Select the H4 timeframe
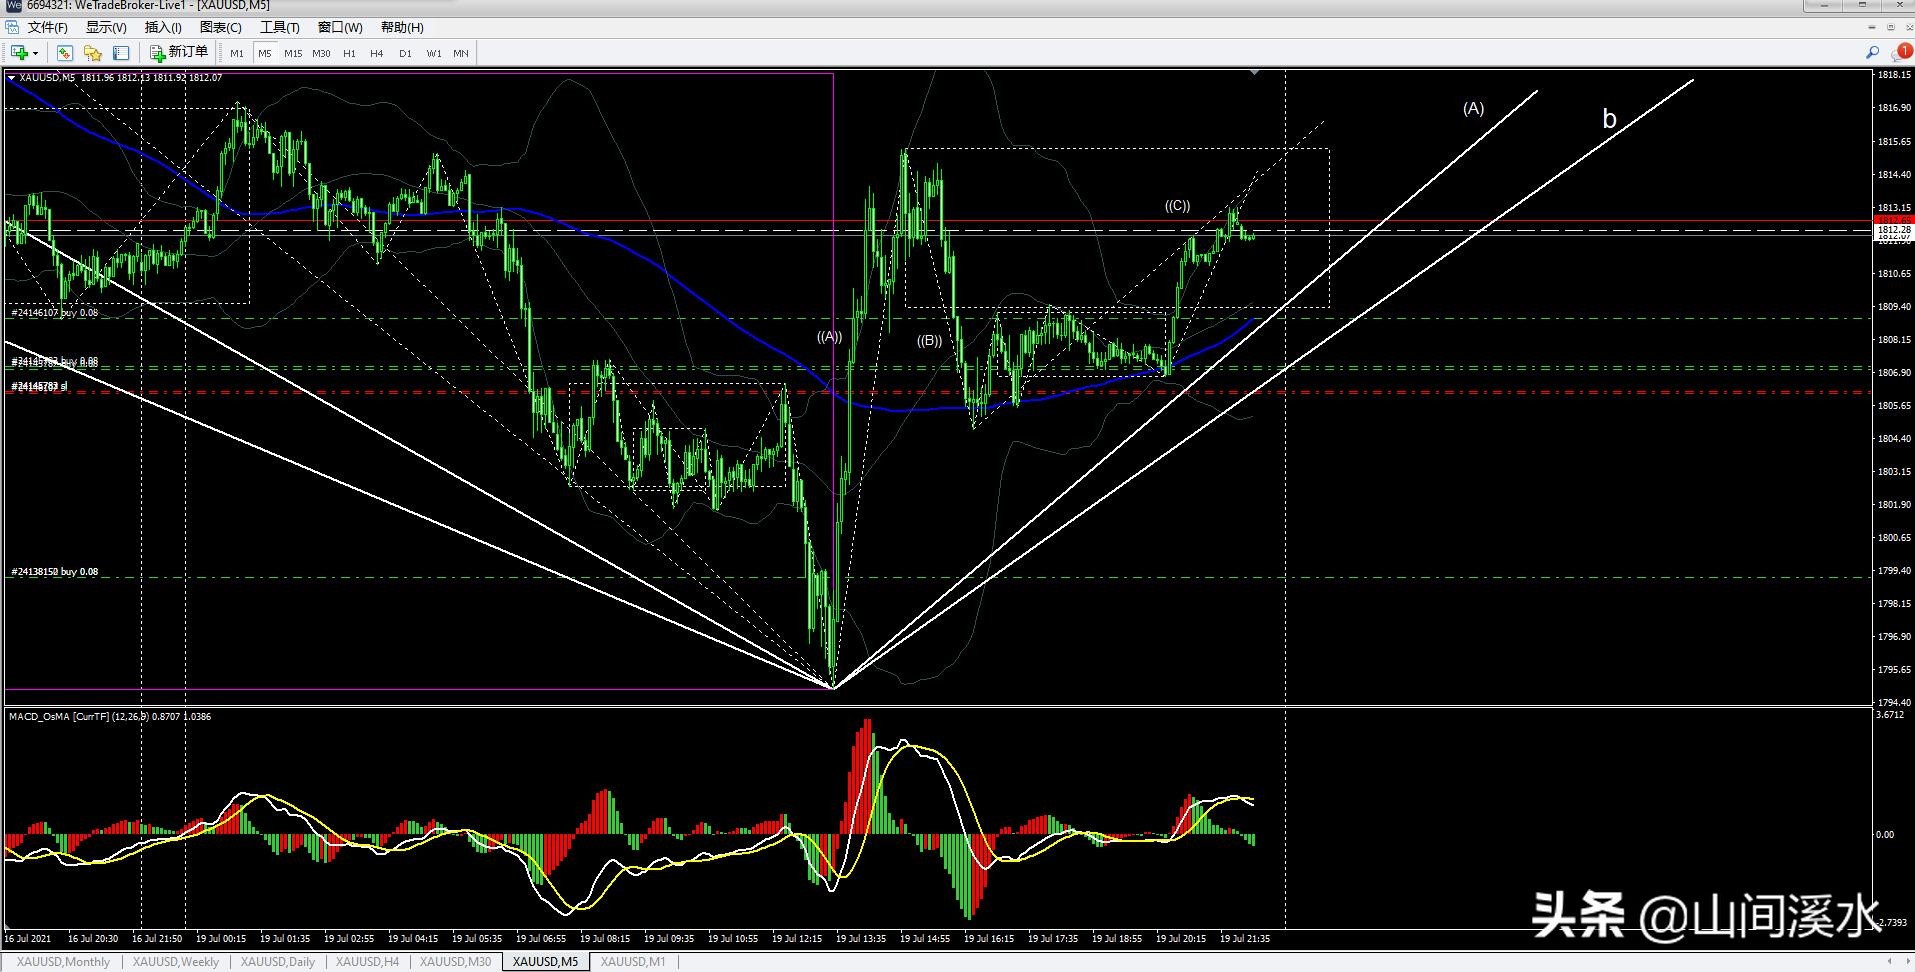Viewport: 1915px width, 972px height. [377, 53]
